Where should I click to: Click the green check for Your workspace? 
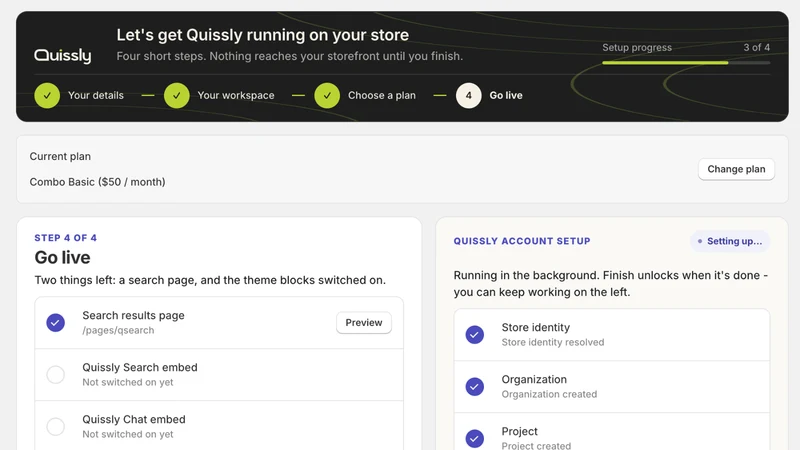(x=177, y=95)
